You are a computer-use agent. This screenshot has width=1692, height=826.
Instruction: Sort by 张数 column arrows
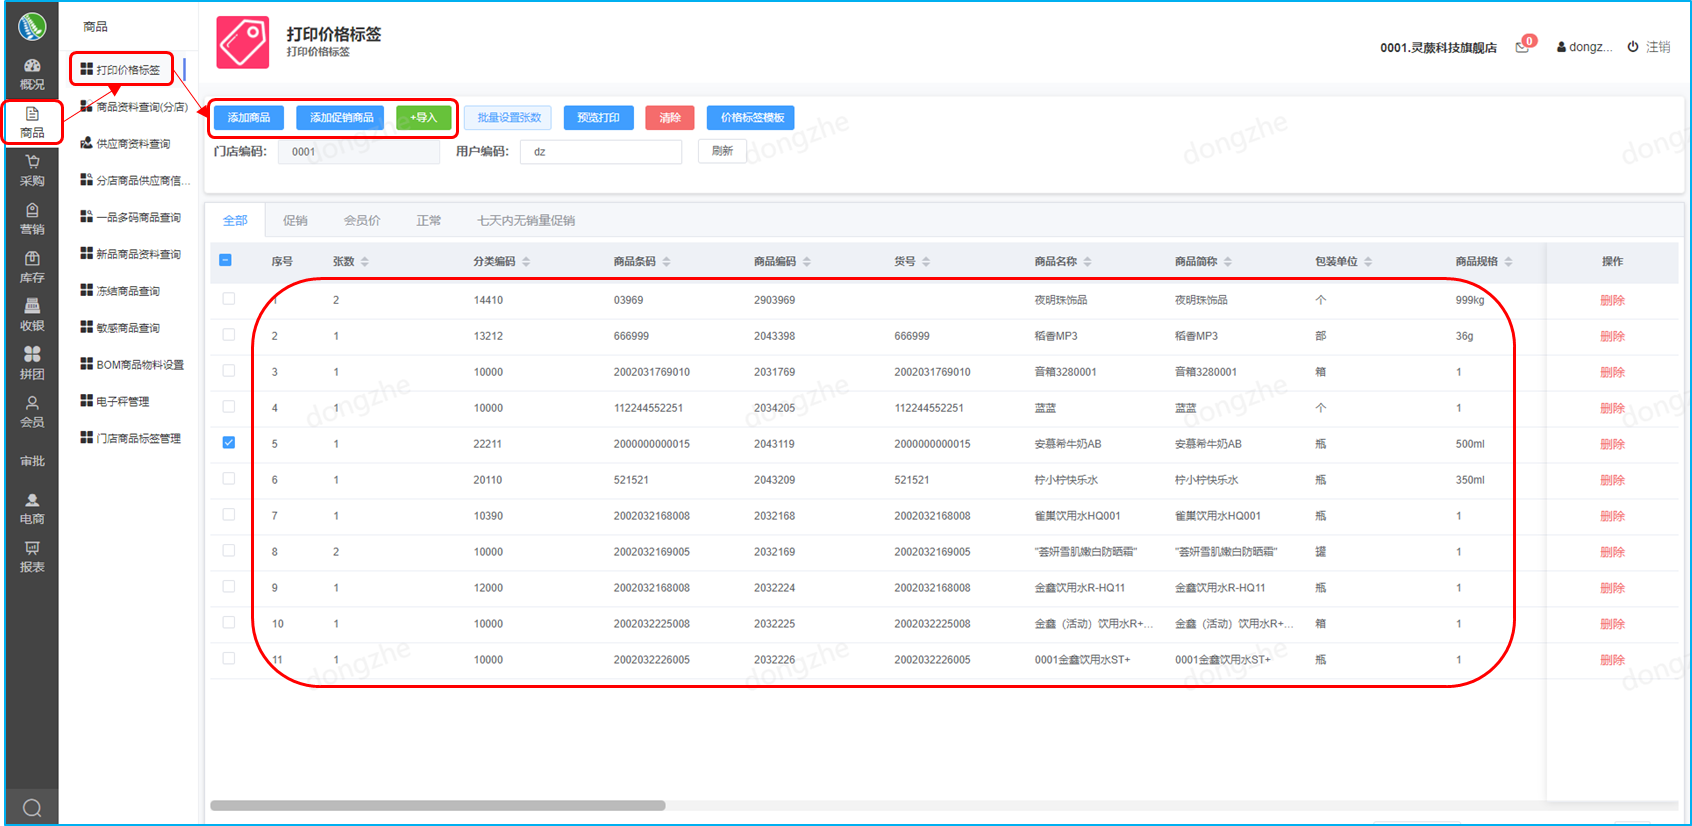pyautogui.click(x=365, y=262)
